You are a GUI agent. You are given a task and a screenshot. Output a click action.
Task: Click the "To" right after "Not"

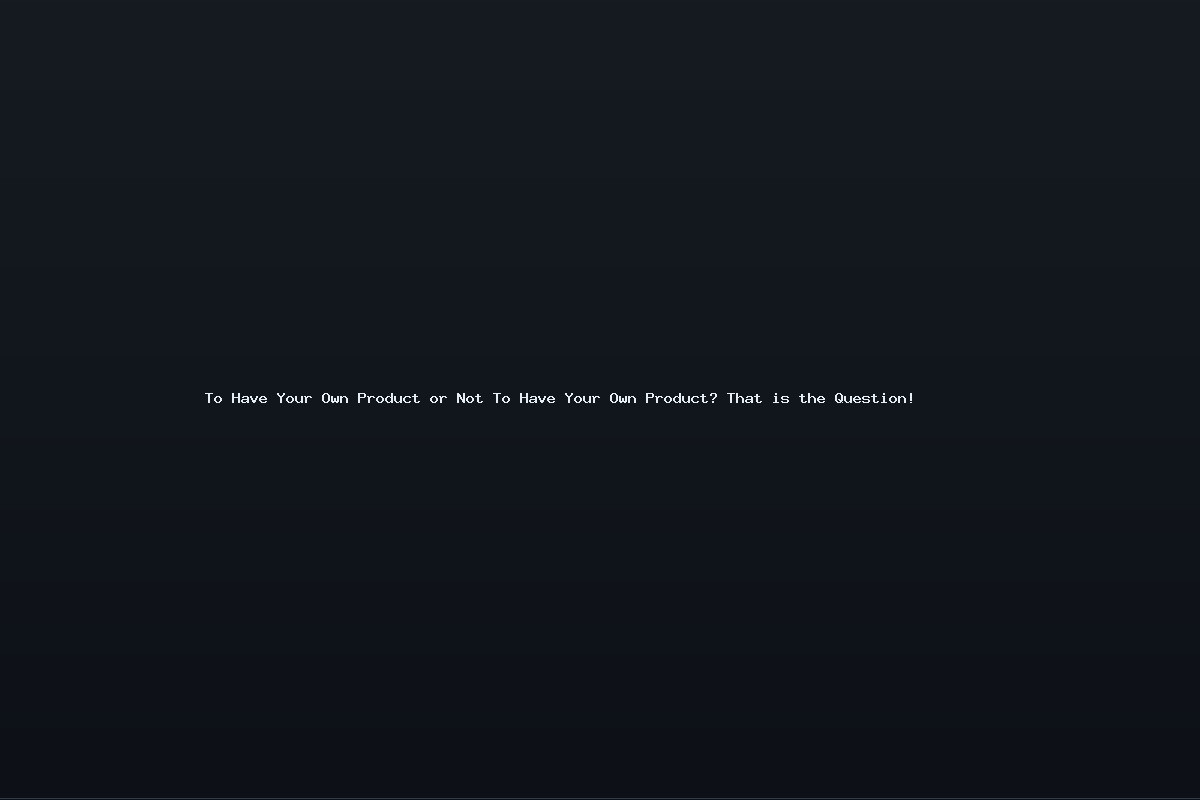[501, 398]
